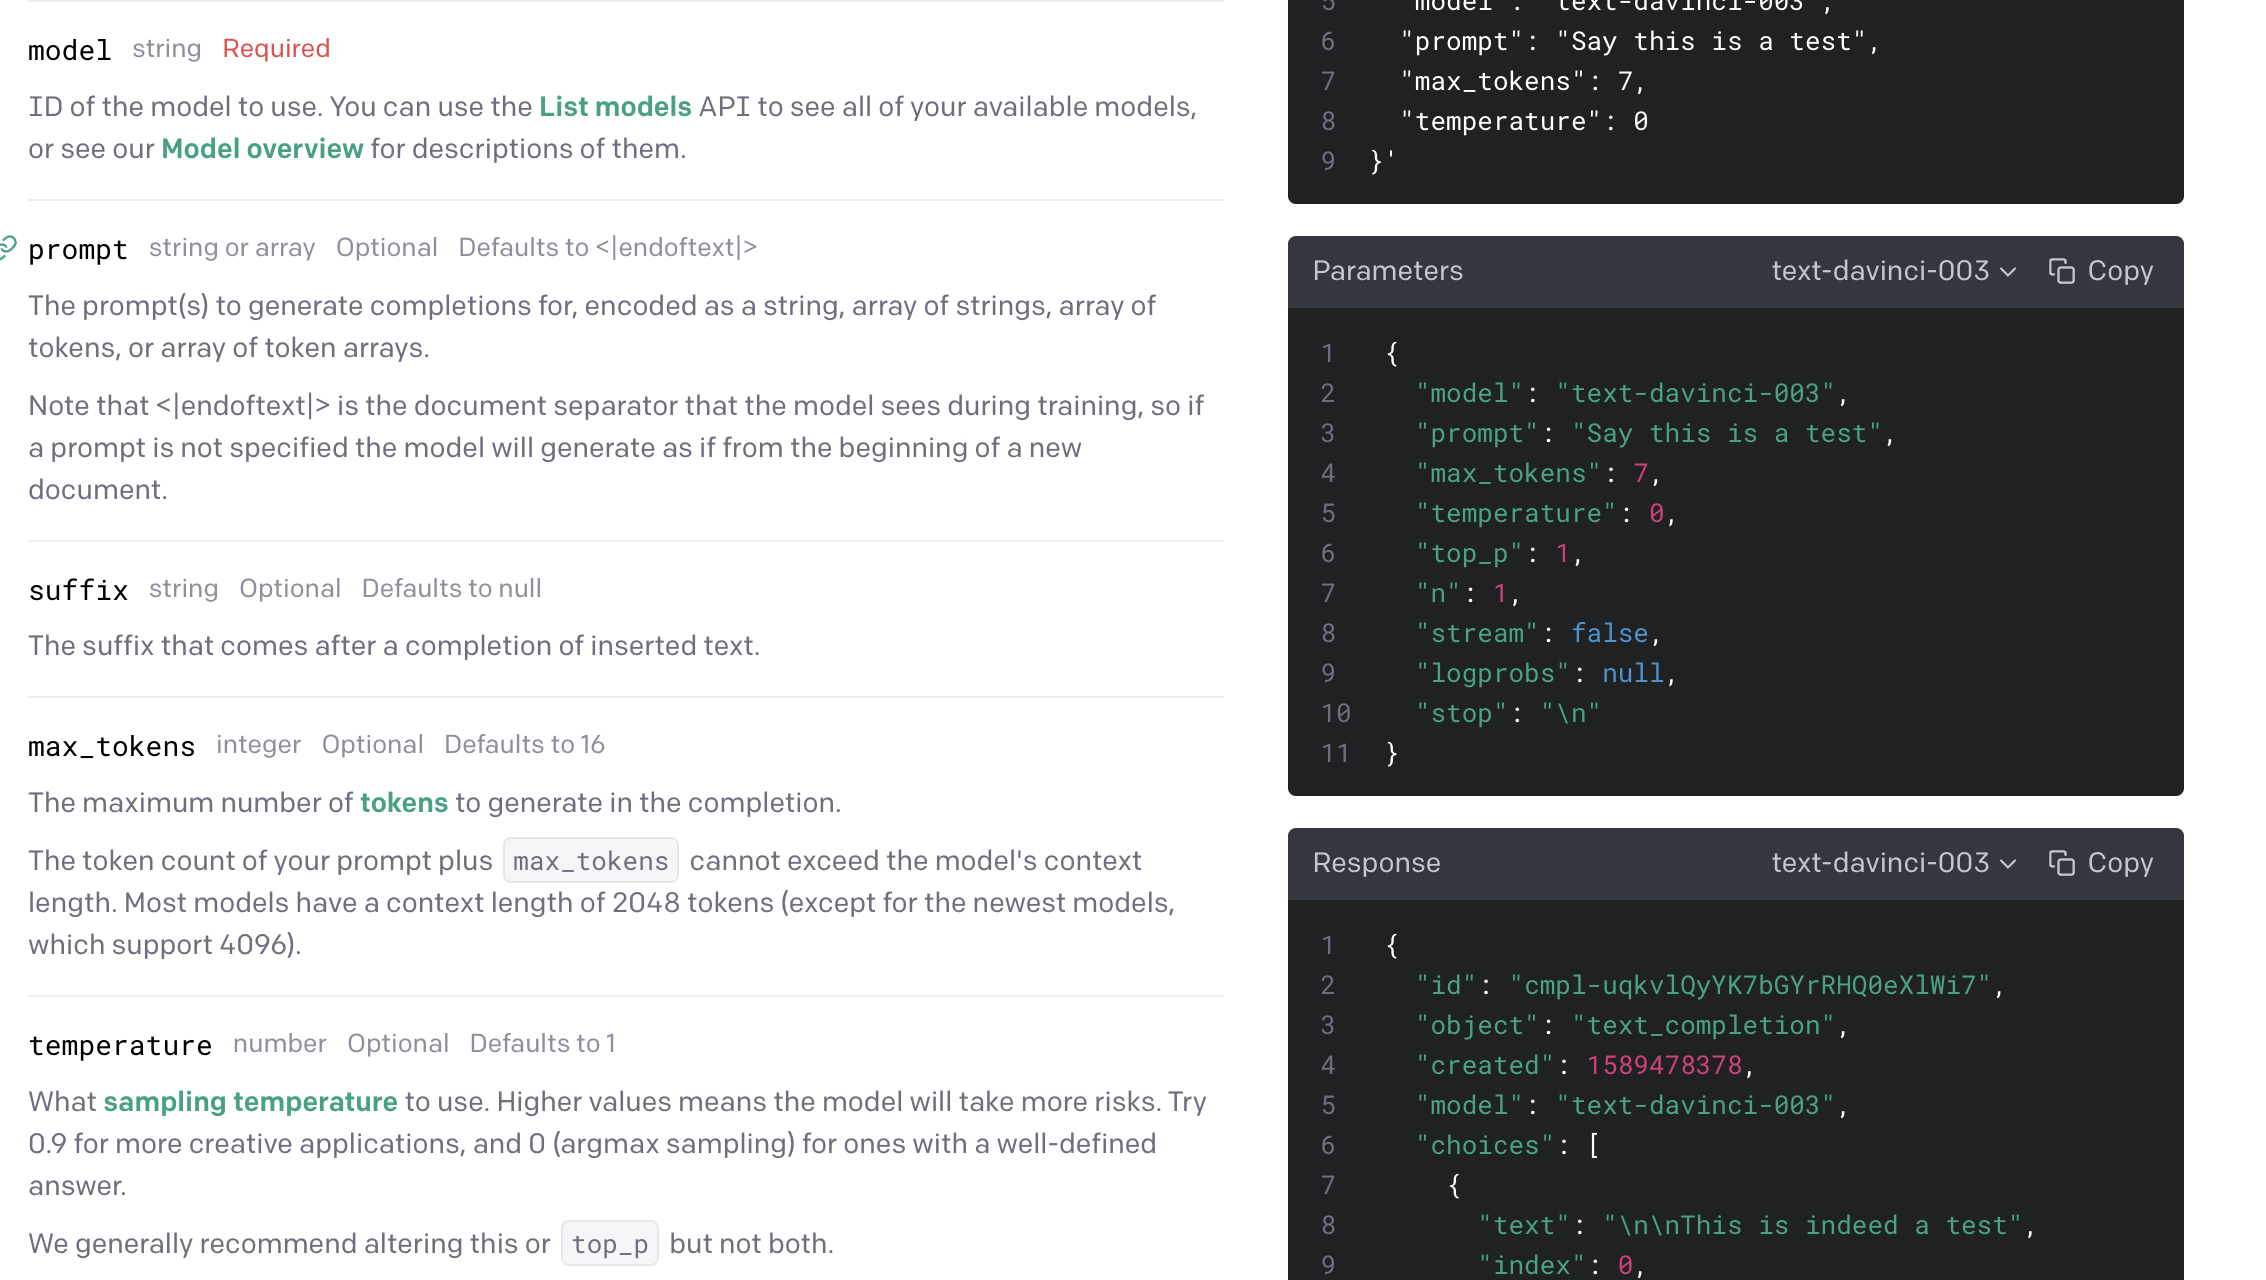2266x1280 pixels.
Task: Click the "max_tokens": 7 line in top request code
Action: pyautogui.click(x=1523, y=81)
